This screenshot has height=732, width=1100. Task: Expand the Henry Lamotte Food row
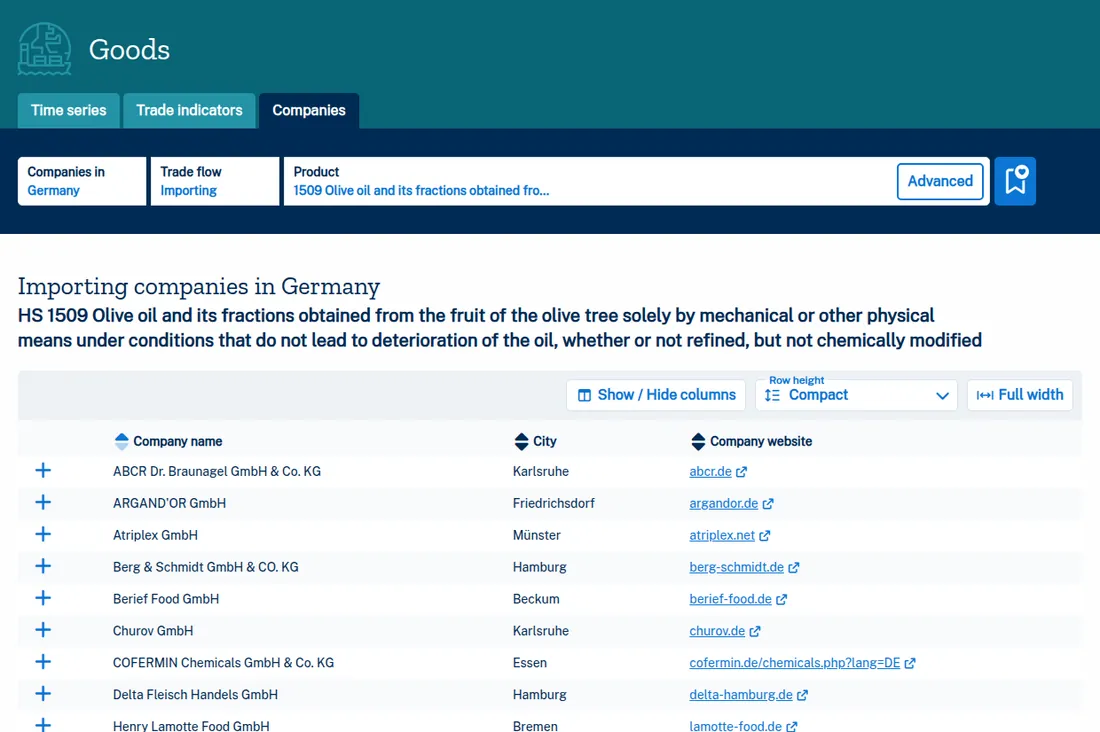click(43, 724)
